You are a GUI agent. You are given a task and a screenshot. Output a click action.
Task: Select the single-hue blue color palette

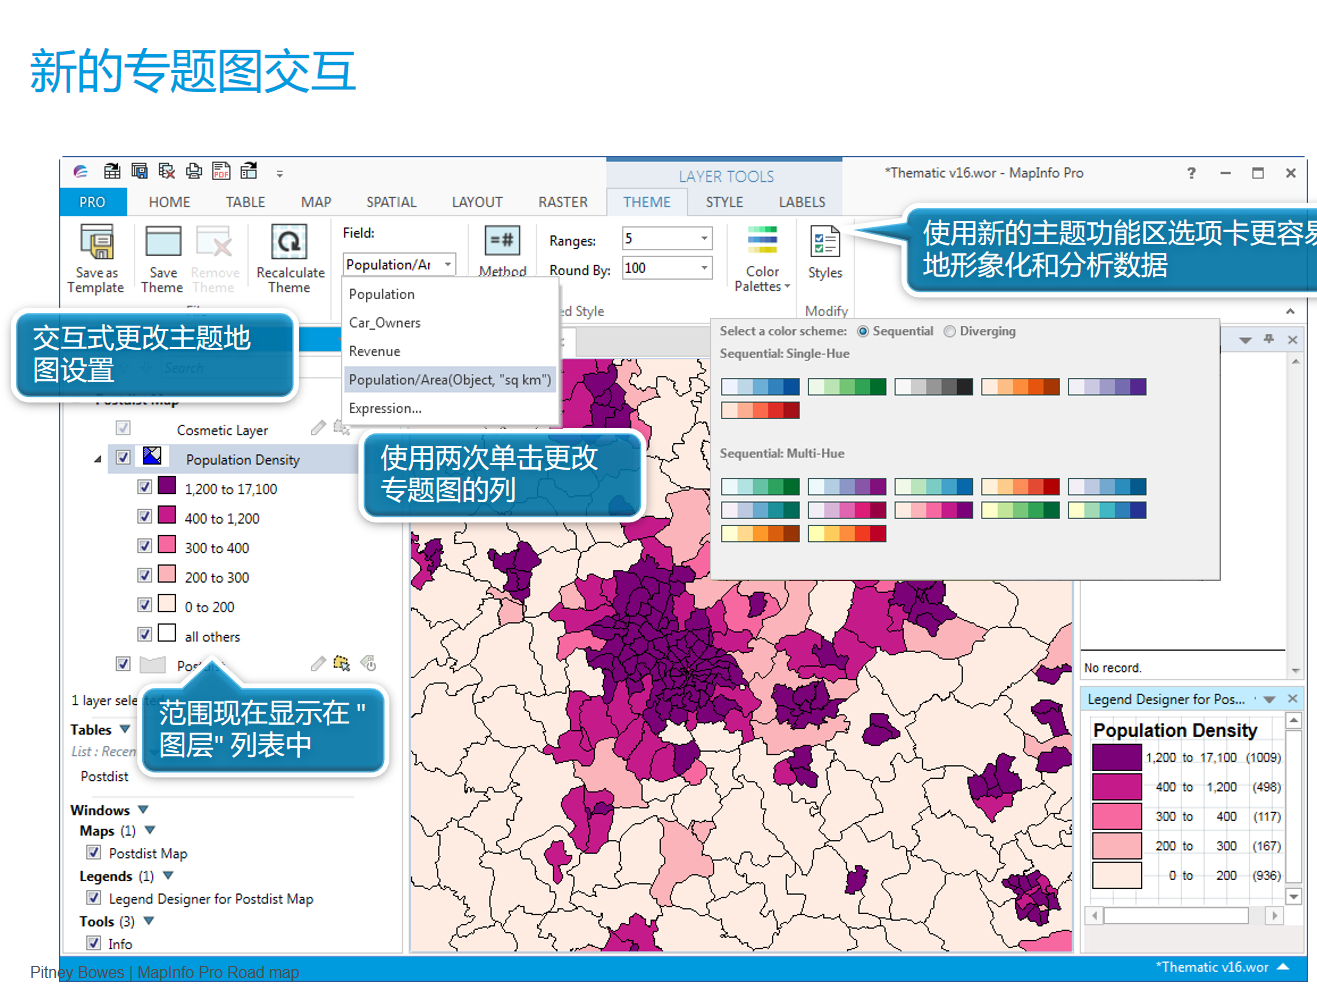tap(760, 387)
